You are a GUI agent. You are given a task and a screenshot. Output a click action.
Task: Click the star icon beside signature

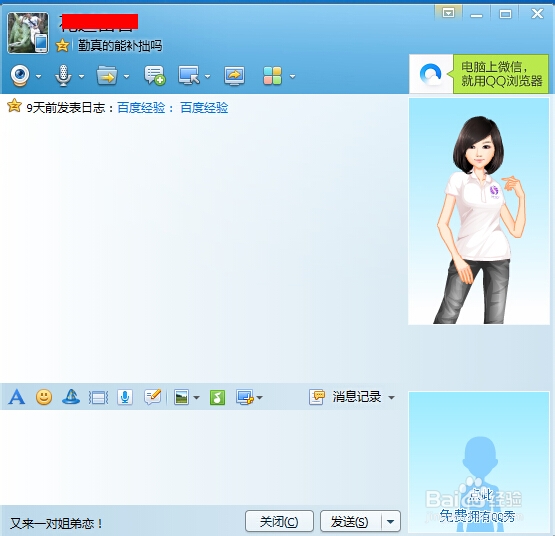click(x=62, y=45)
